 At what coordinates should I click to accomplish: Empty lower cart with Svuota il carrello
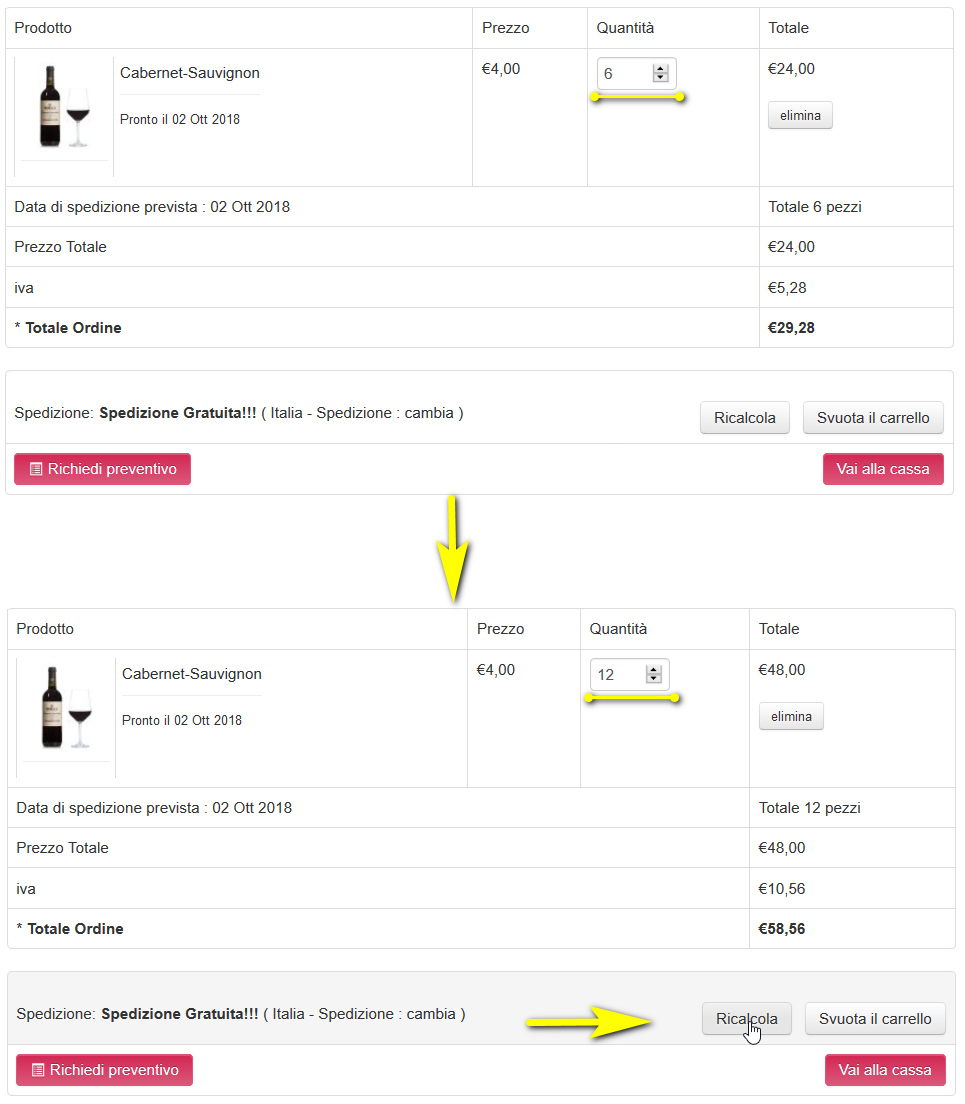click(x=876, y=1019)
